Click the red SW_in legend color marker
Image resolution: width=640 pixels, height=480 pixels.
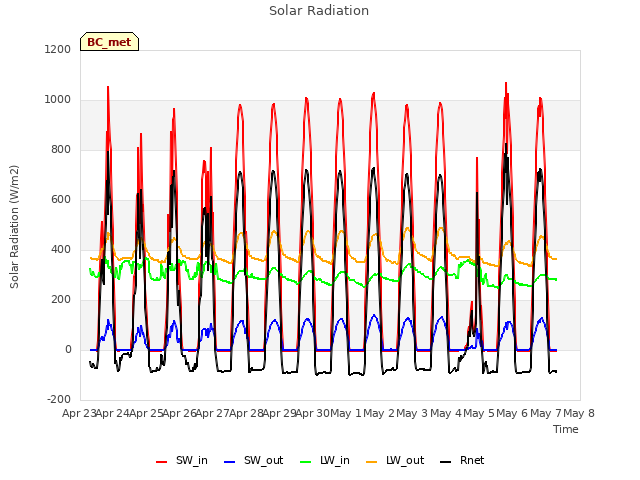pyautogui.click(x=162, y=462)
